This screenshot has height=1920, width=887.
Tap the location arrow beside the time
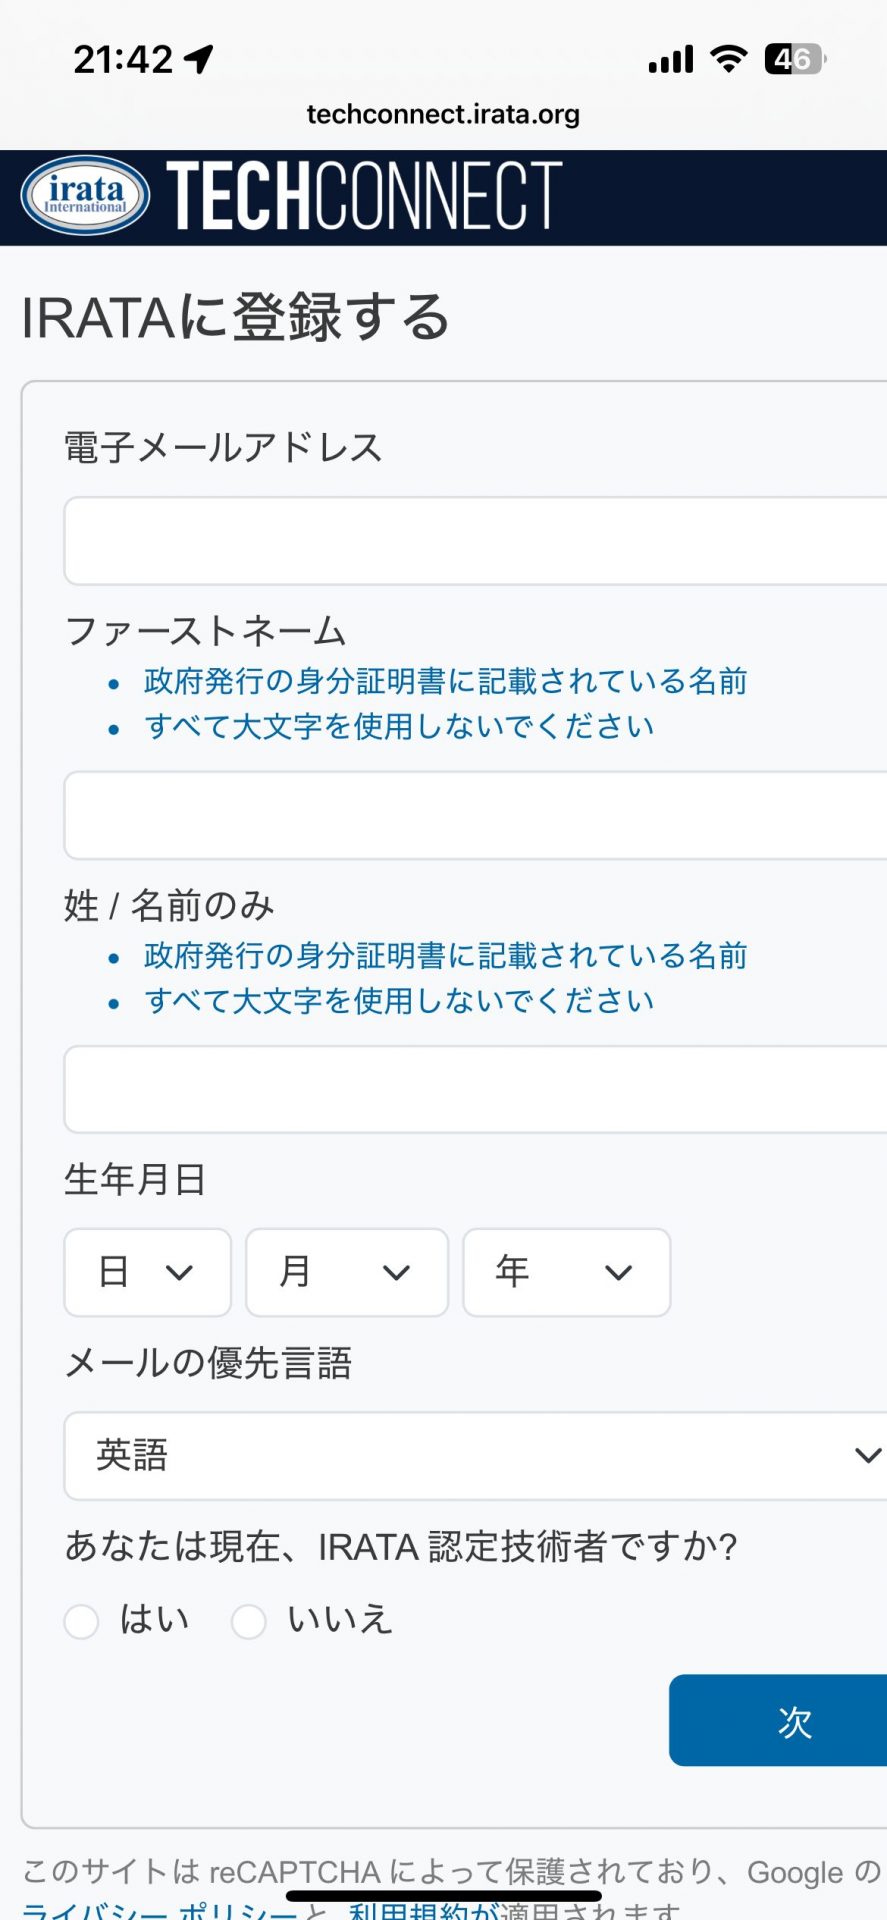(x=199, y=60)
